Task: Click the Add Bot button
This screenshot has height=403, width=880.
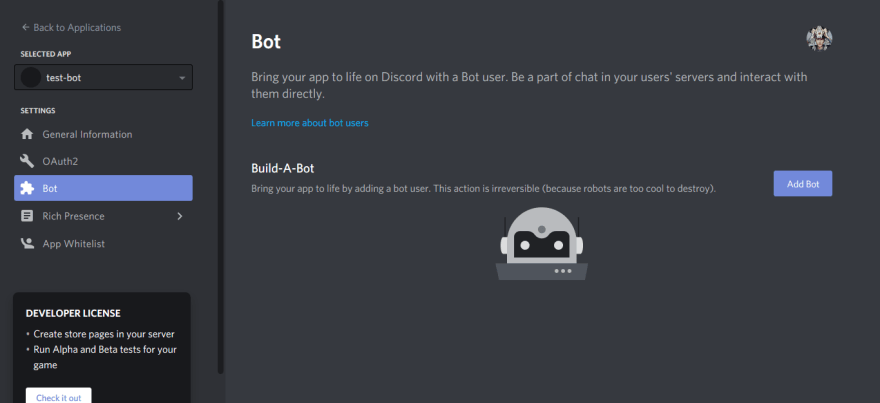Action: [803, 184]
